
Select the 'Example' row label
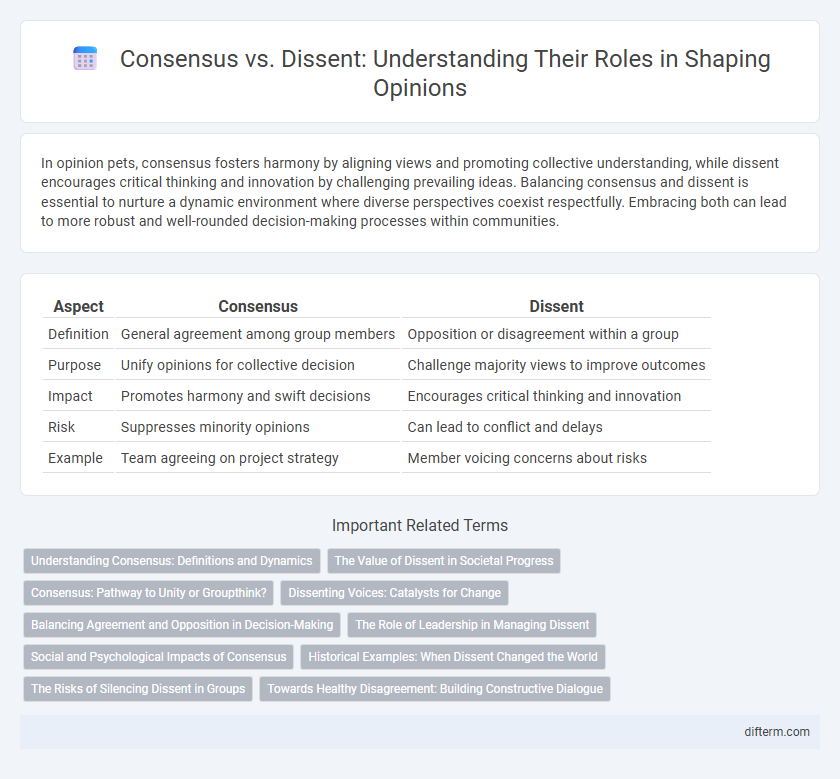76,459
